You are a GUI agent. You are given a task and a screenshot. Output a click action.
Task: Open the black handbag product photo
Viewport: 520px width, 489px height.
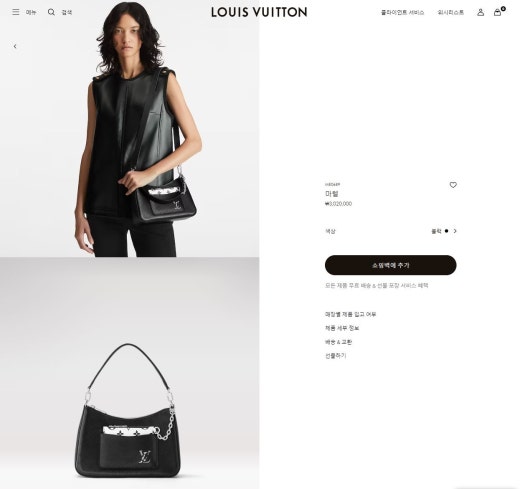pyautogui.click(x=129, y=373)
